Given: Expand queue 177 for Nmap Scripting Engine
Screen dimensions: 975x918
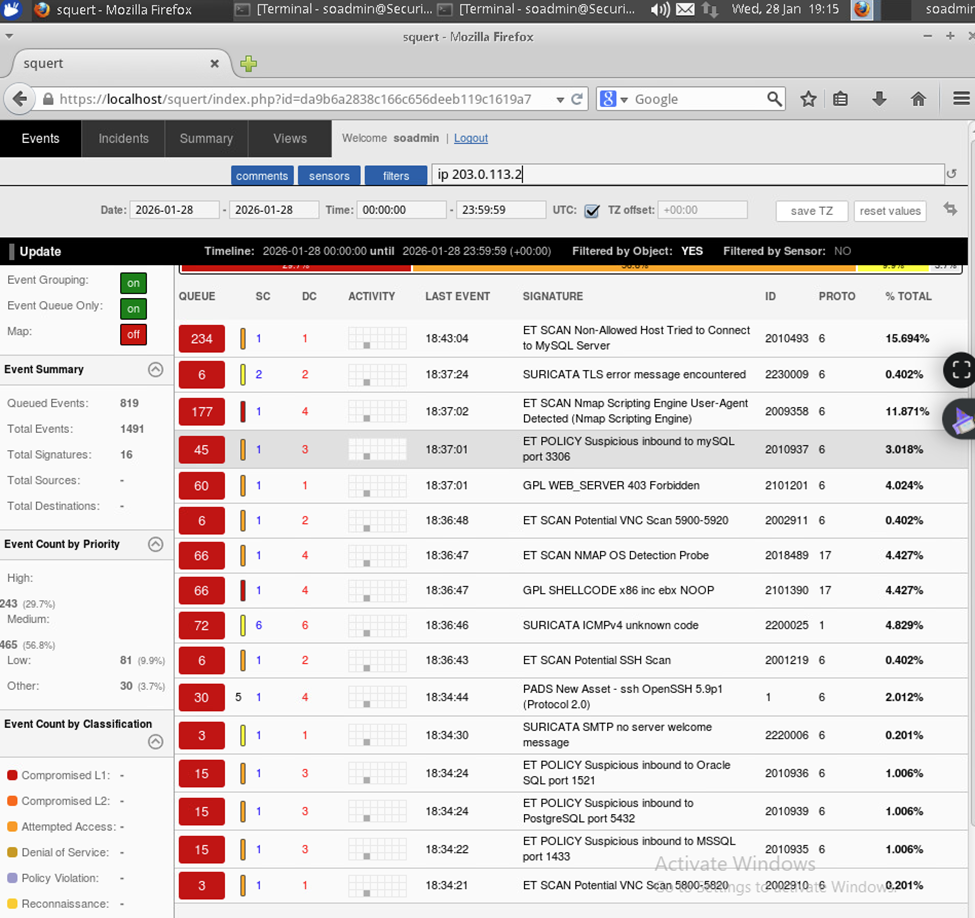Looking at the screenshot, I should tap(201, 412).
